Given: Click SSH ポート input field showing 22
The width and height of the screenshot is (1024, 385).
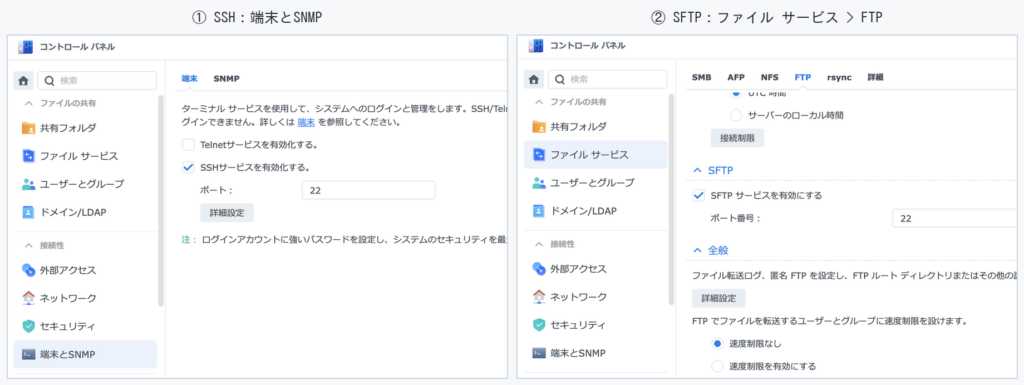Looking at the screenshot, I should (368, 191).
